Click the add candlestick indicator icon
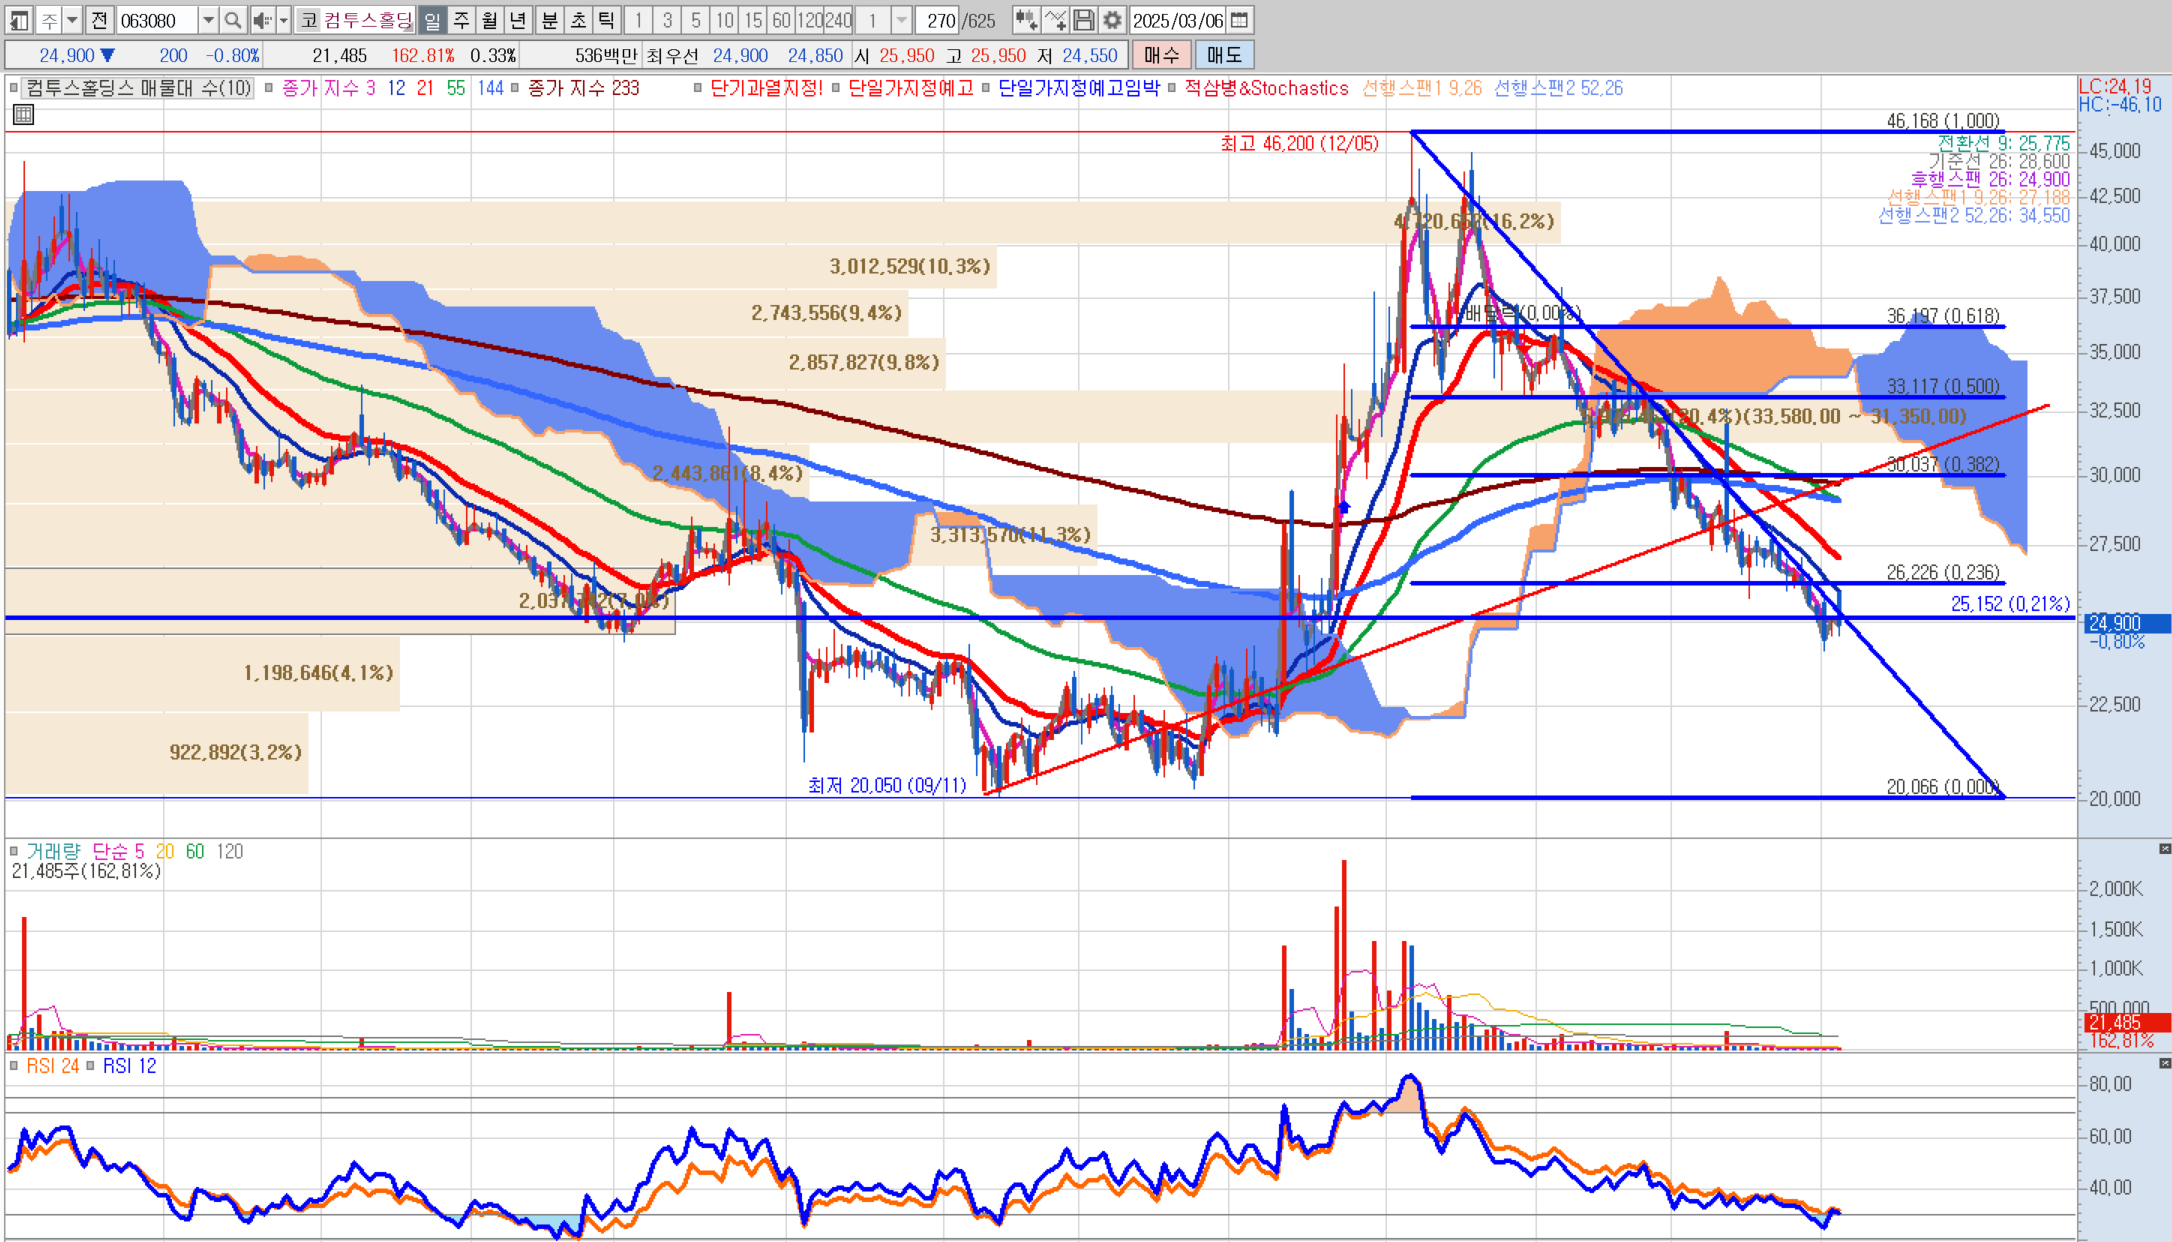The height and width of the screenshot is (1242, 2172). (1026, 20)
